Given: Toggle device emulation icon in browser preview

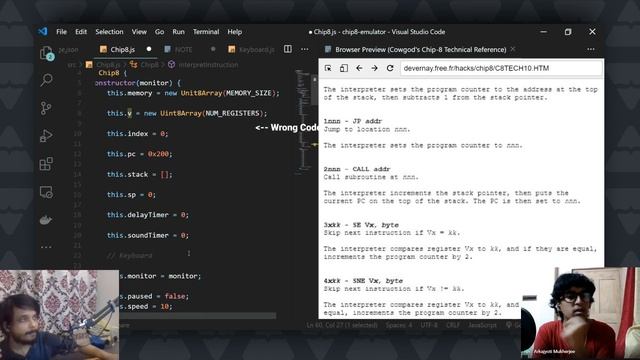Looking at the screenshot, I should [344, 68].
